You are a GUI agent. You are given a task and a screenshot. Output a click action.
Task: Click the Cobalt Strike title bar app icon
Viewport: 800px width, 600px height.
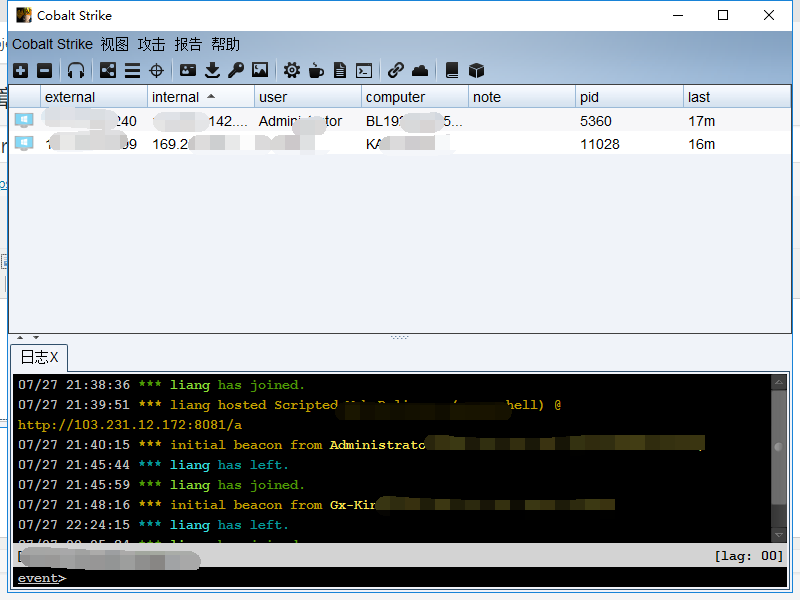click(x=23, y=15)
